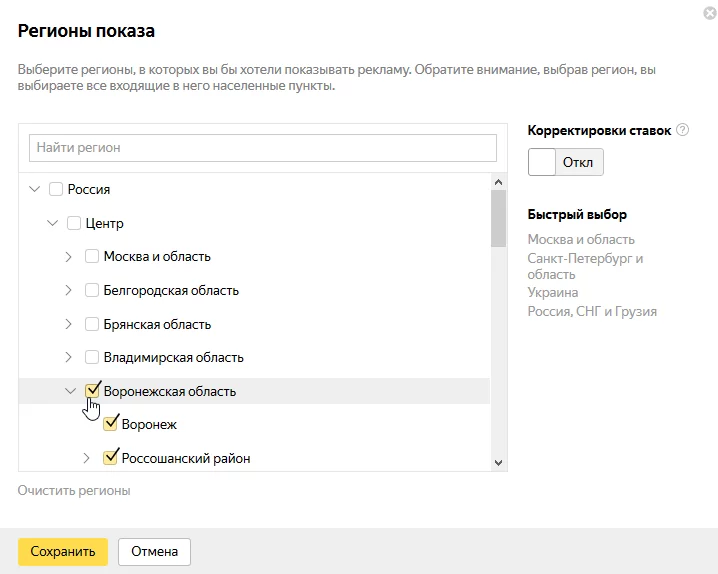Uncheck the Воронеж checkbox

pyautogui.click(x=110, y=424)
